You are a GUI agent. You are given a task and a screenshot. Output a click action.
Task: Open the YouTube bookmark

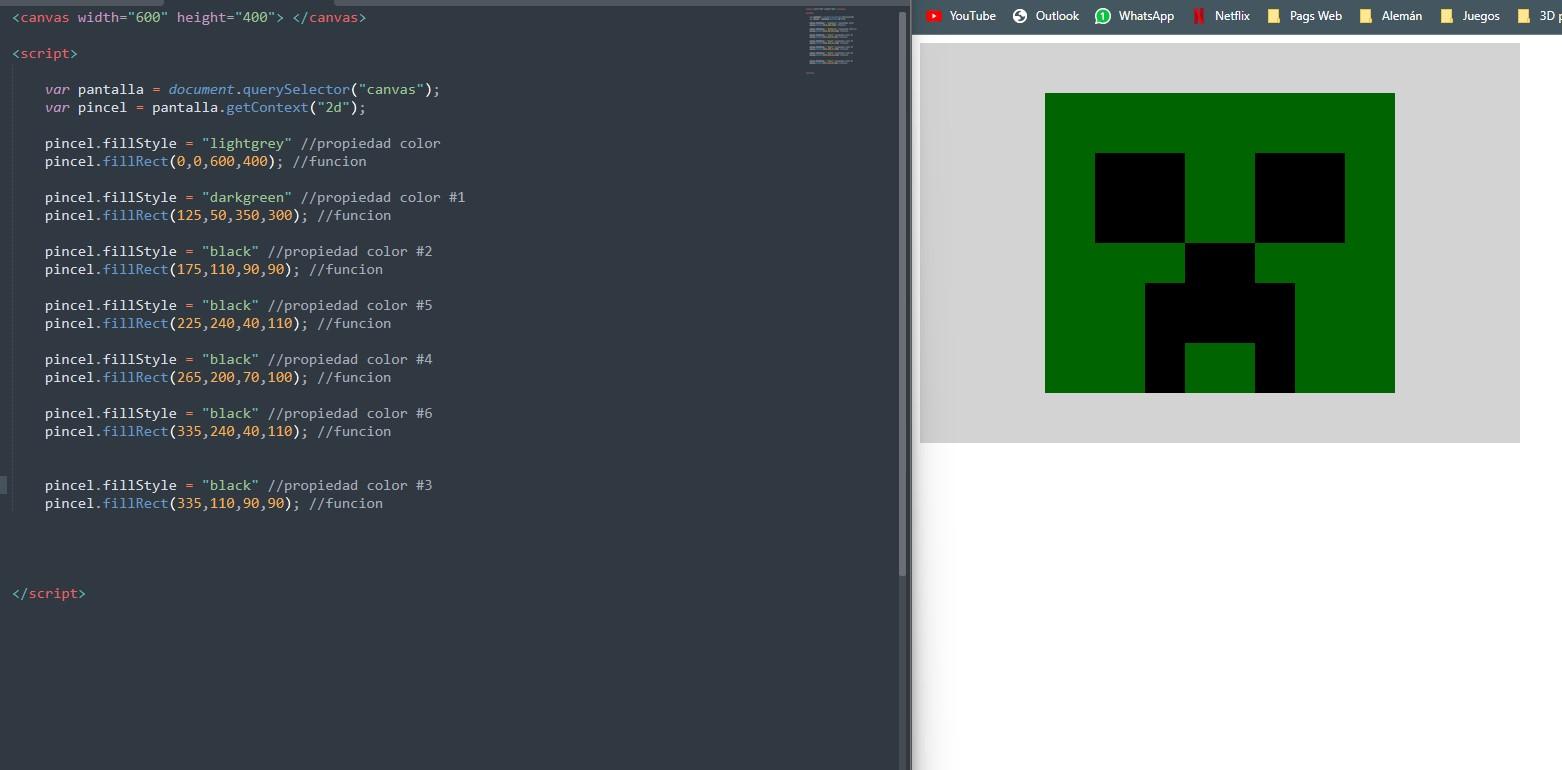point(961,16)
